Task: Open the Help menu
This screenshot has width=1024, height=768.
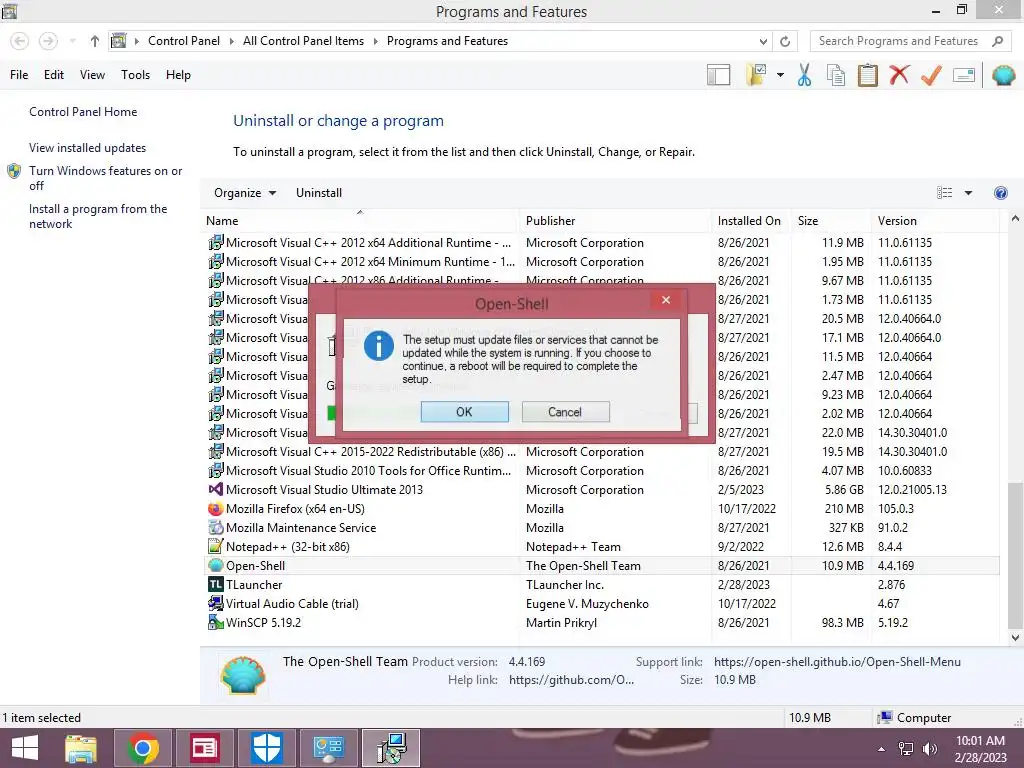Action: click(x=178, y=75)
